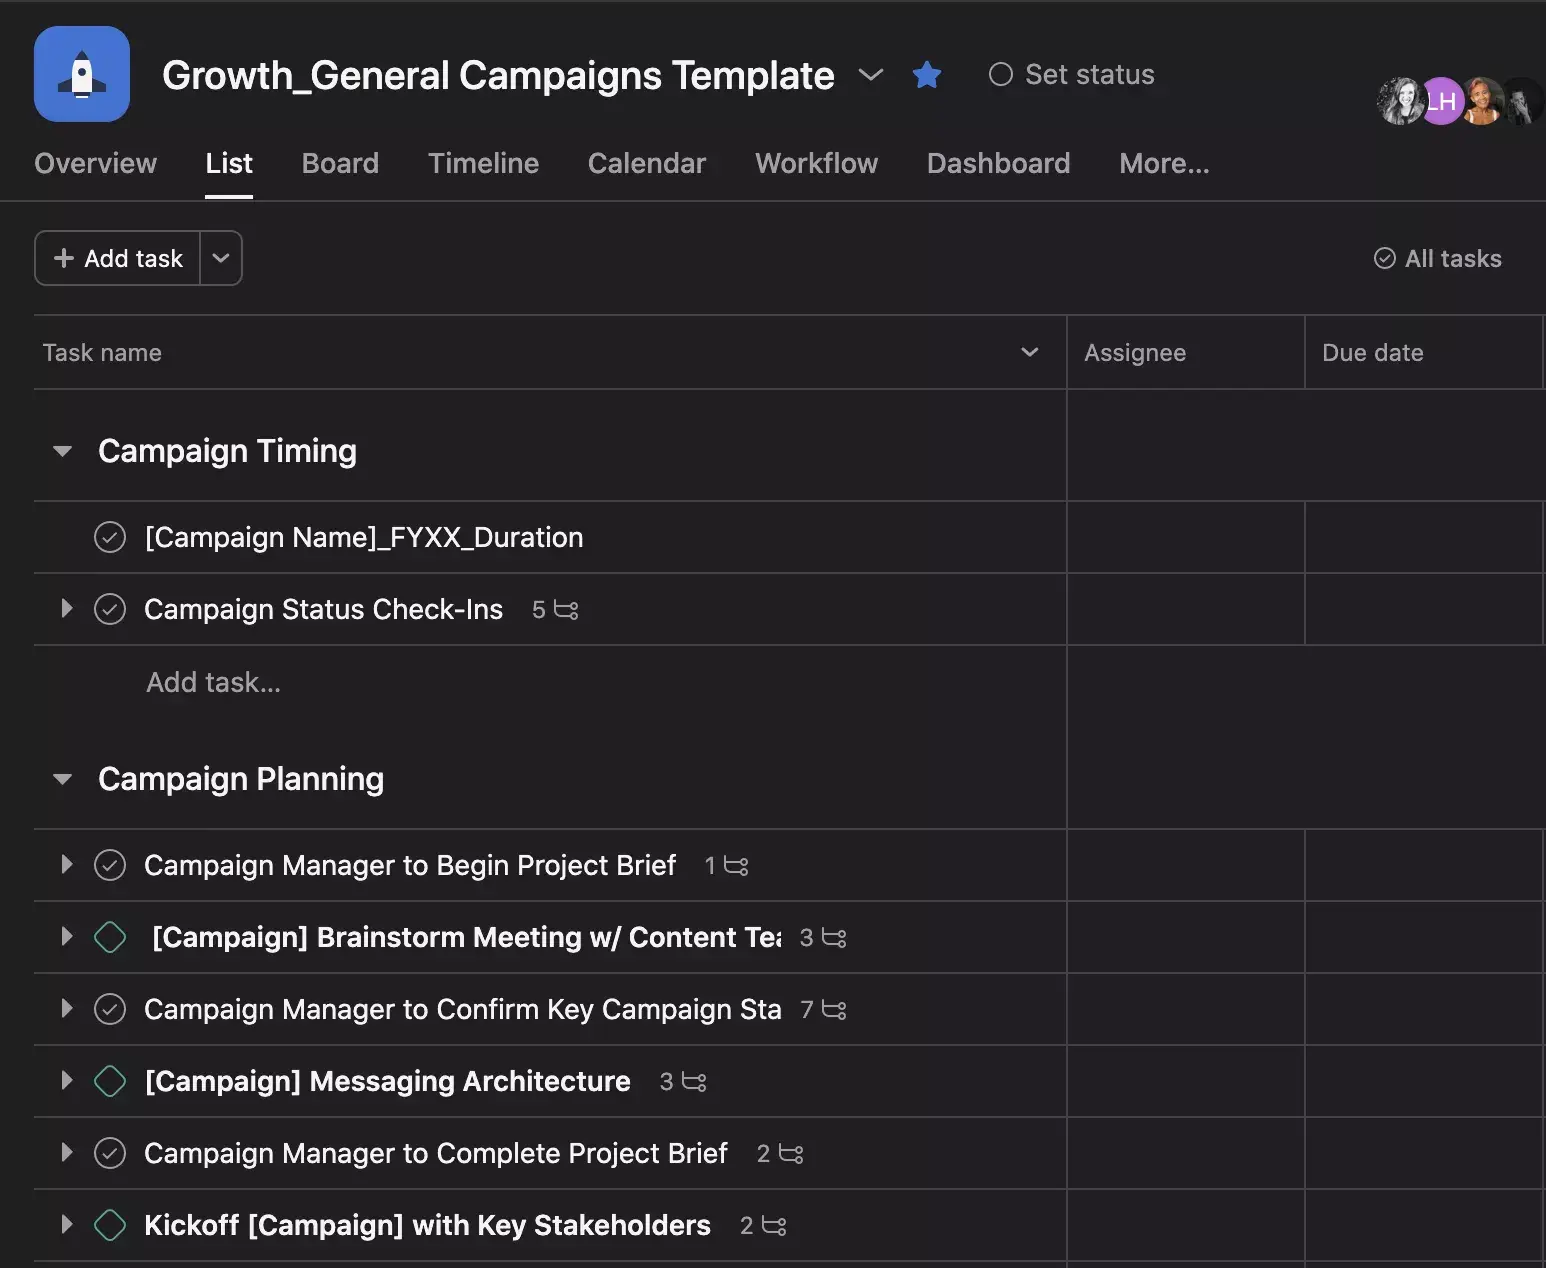Click the milestone diamond on [Campaign] Brainstorm Meeting
1546x1268 pixels.
point(110,937)
